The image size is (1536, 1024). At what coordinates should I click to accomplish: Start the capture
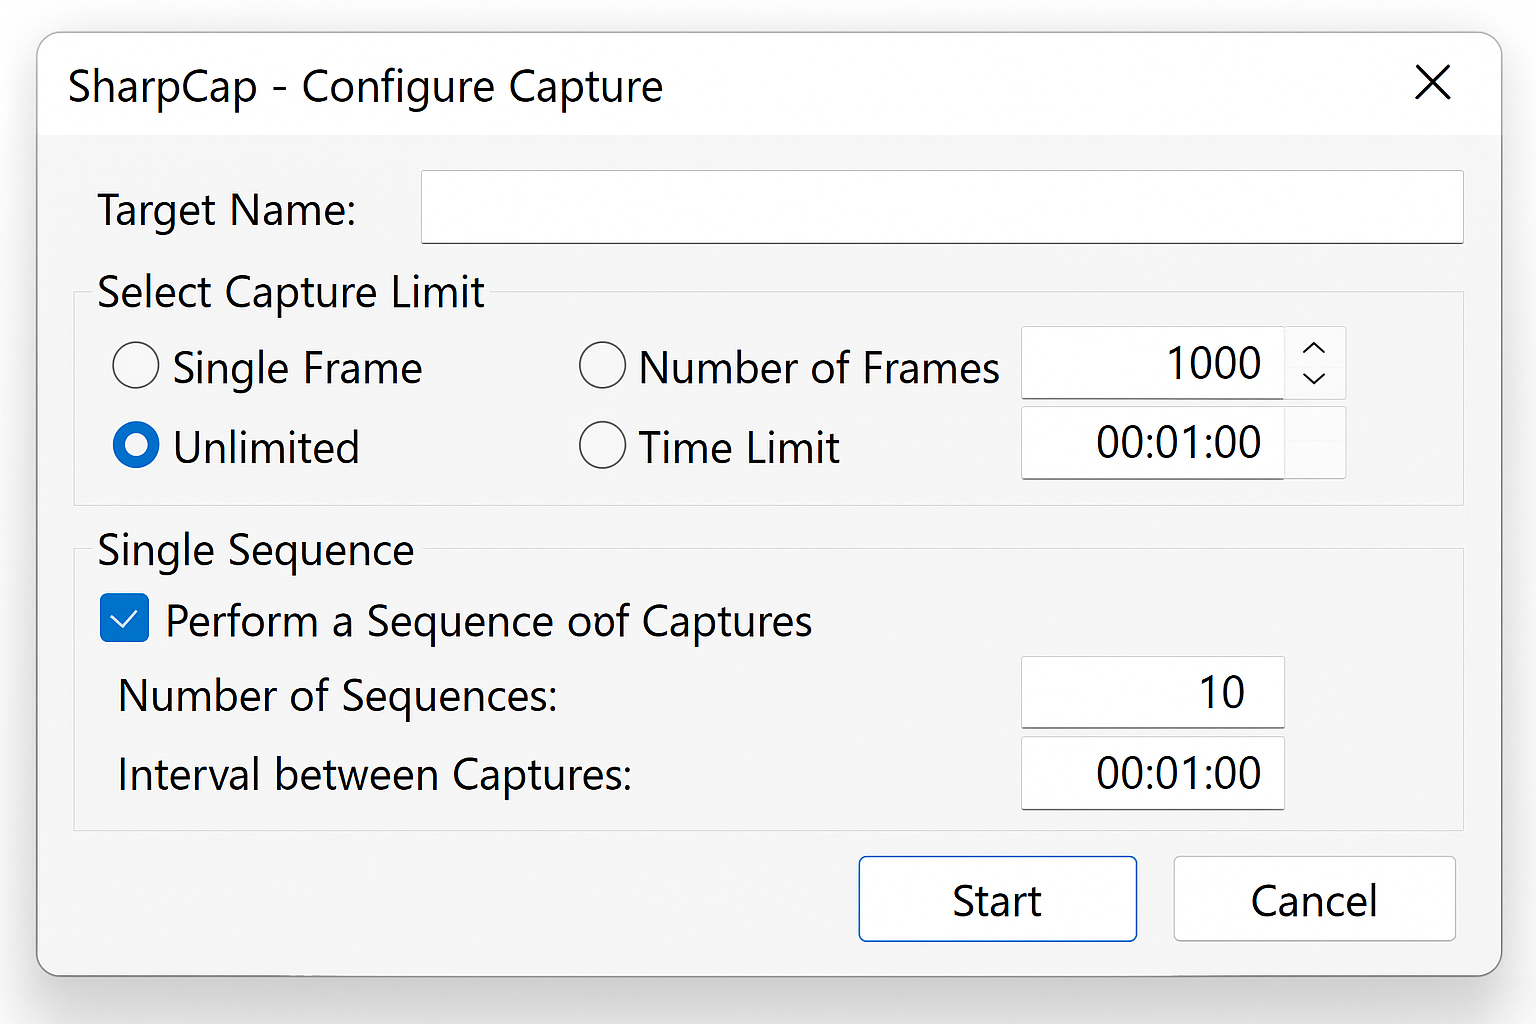[997, 899]
